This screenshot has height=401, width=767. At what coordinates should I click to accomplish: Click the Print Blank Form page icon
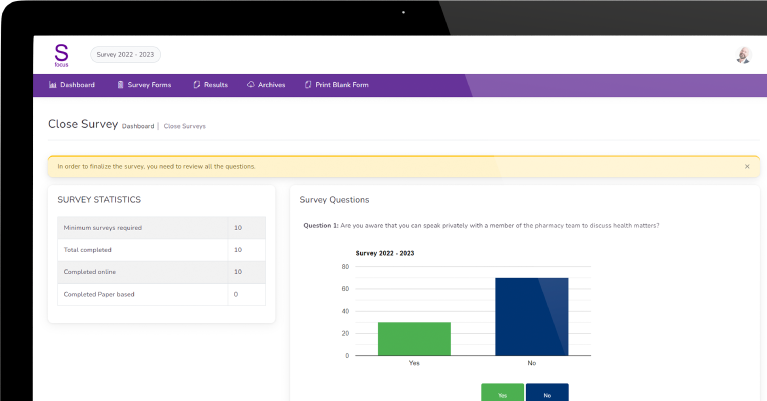tap(308, 85)
